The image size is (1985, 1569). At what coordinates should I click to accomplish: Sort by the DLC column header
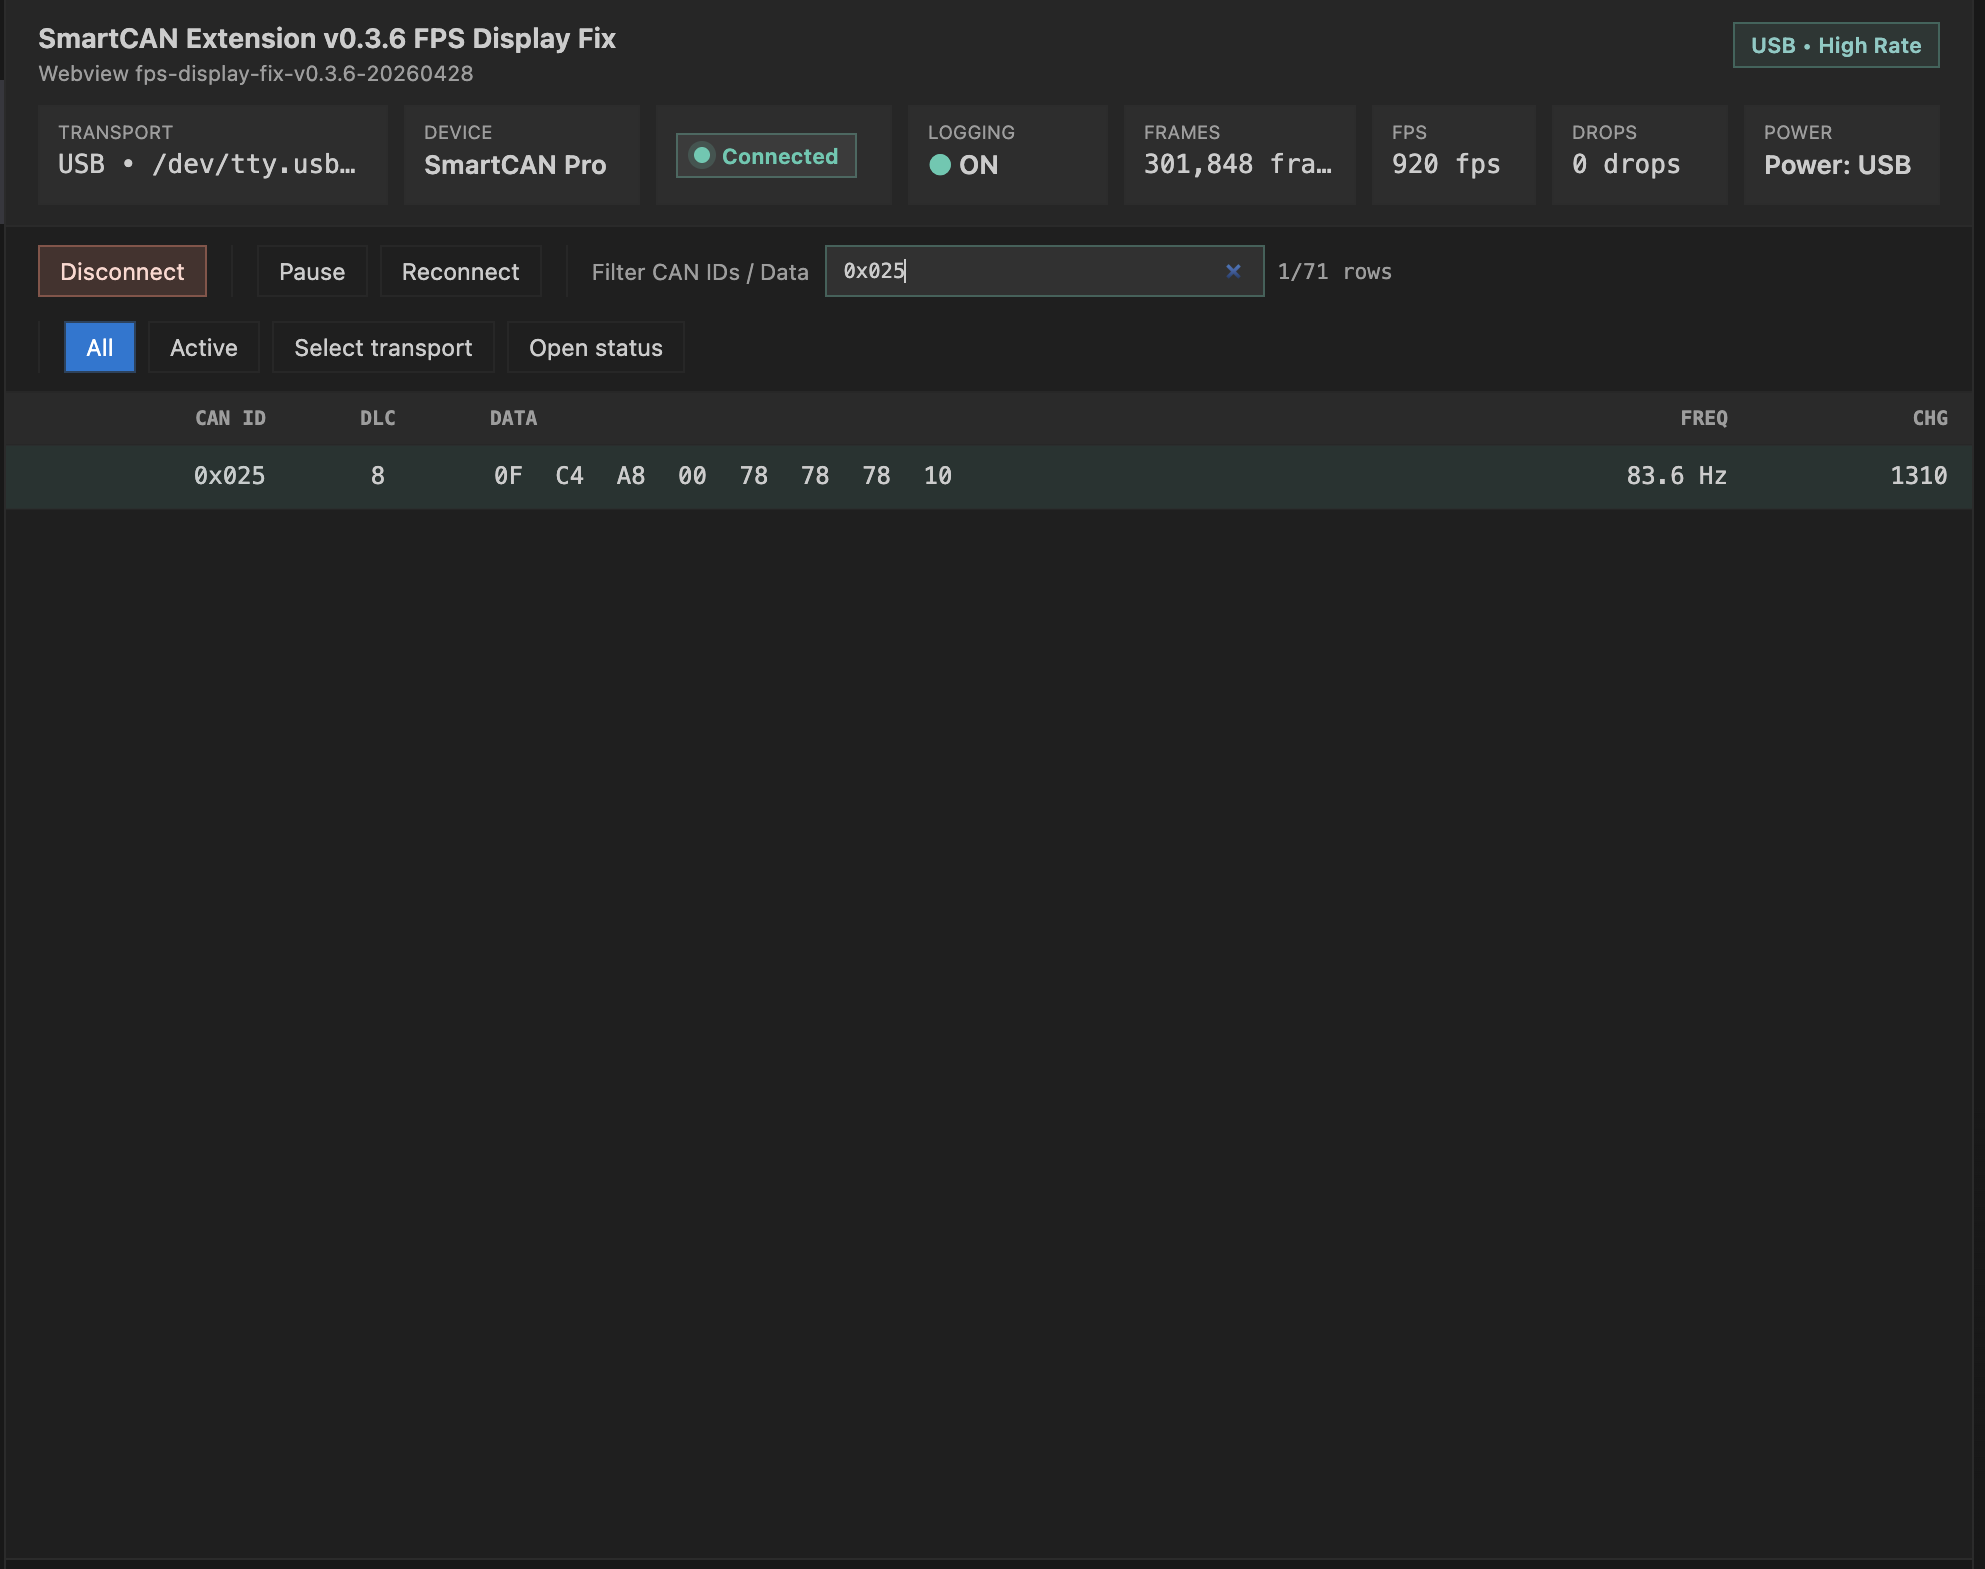tap(378, 418)
